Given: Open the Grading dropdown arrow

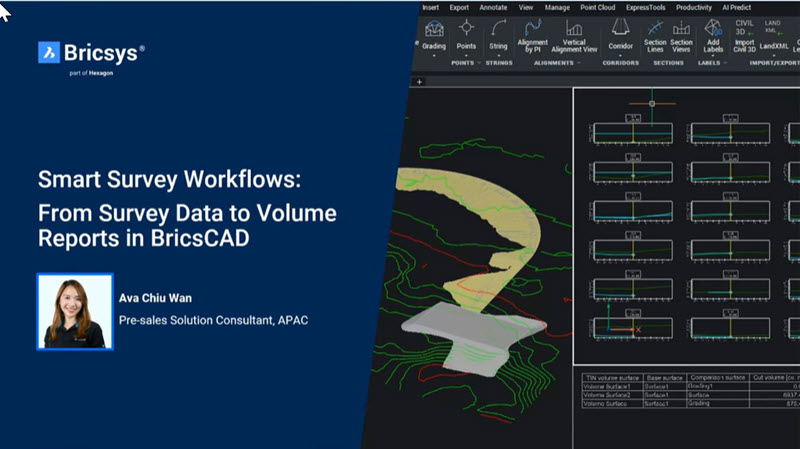Looking at the screenshot, I should coord(434,55).
